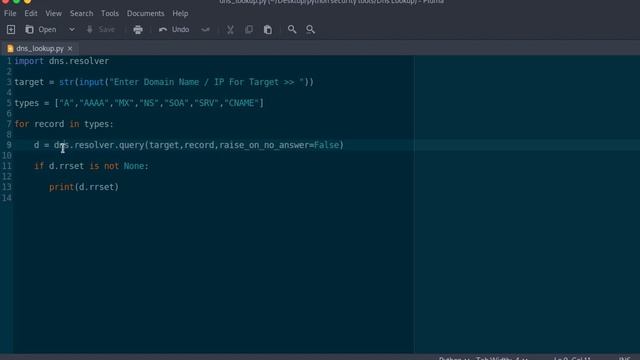Image resolution: width=640 pixels, height=360 pixels.
Task: Redo with the forward arrow icon
Action: click(x=205, y=29)
